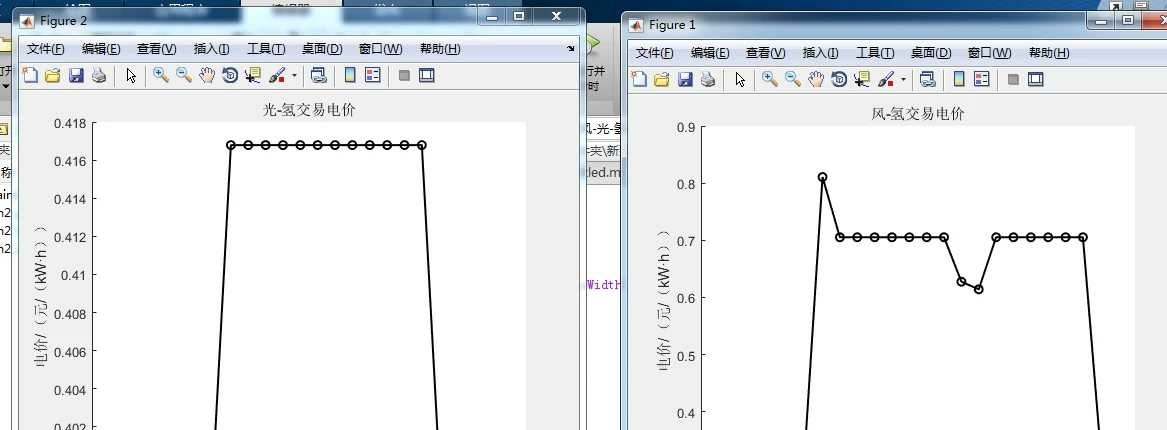
Task: Open 窗口(W) menu in Figure 2
Action: click(380, 49)
